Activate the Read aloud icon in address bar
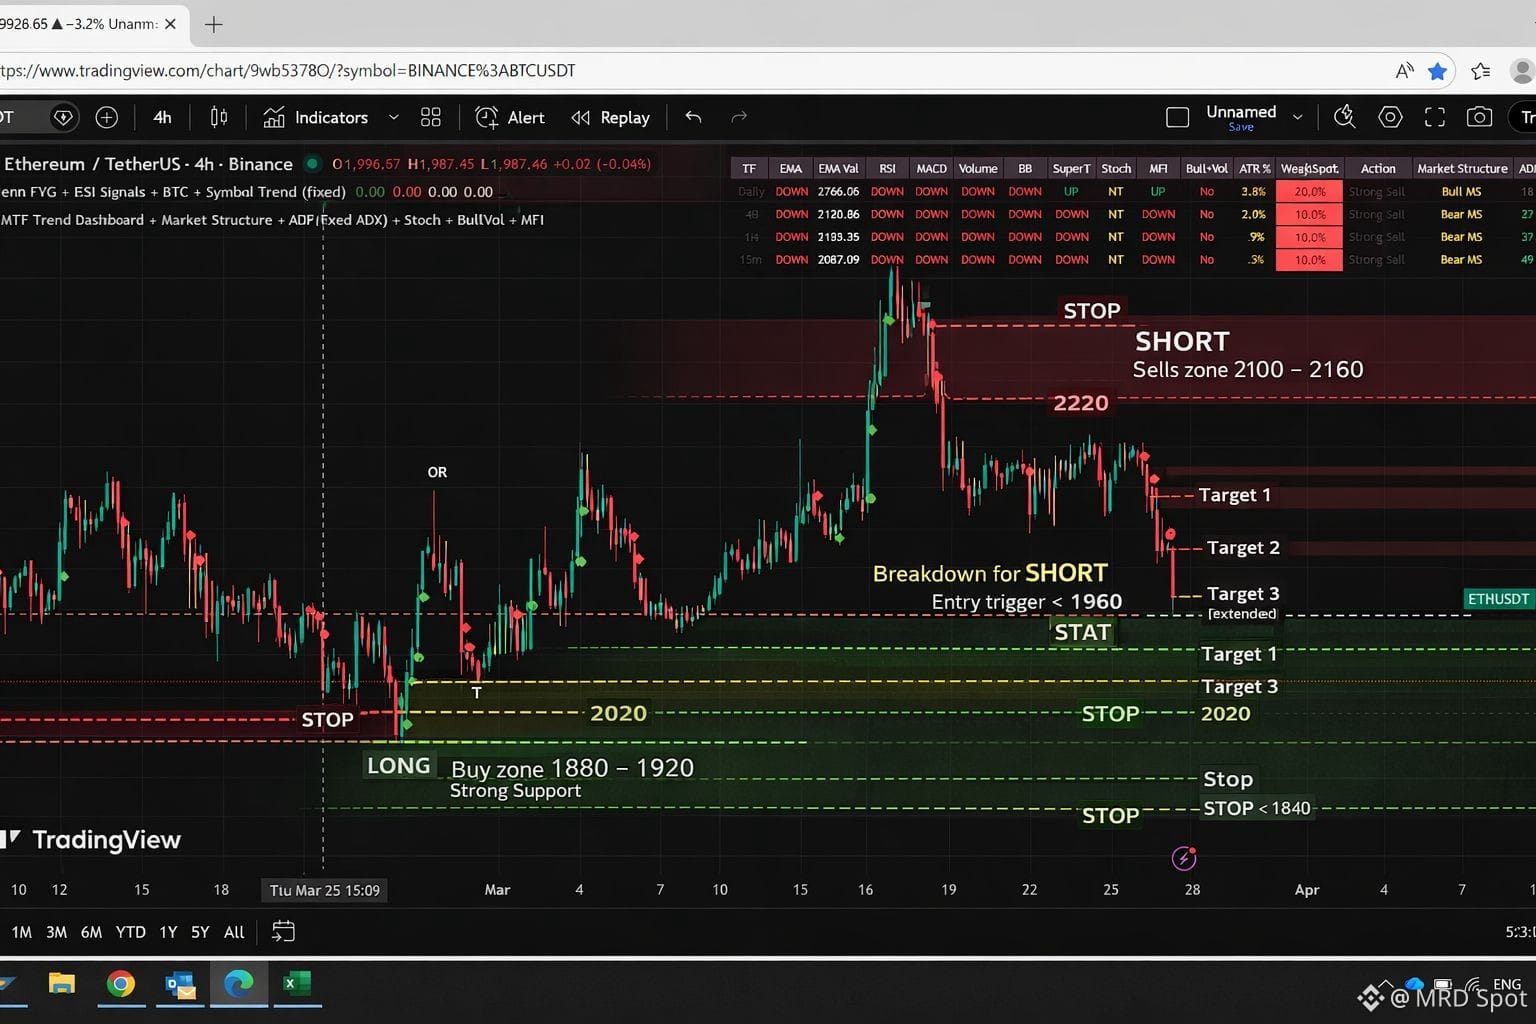This screenshot has width=1536, height=1024. [1404, 71]
